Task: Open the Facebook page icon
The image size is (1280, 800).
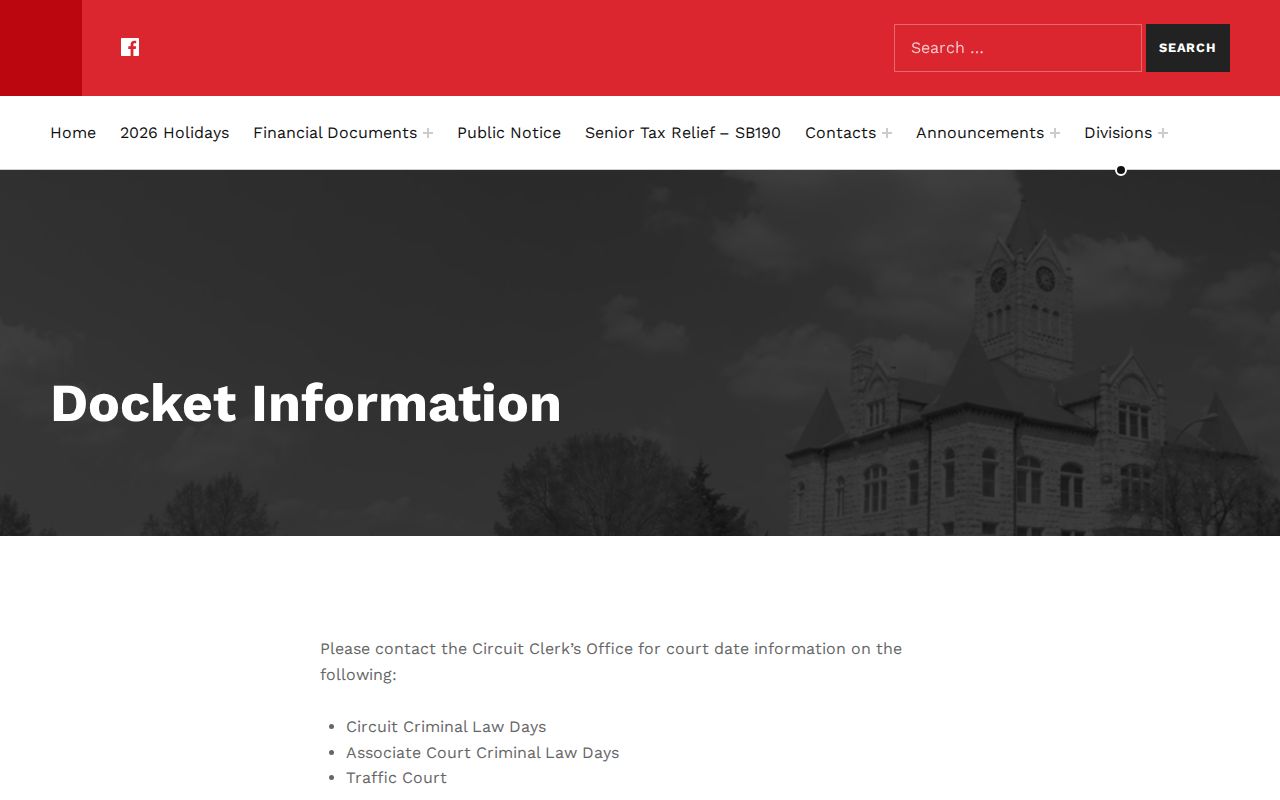Action: pos(130,47)
